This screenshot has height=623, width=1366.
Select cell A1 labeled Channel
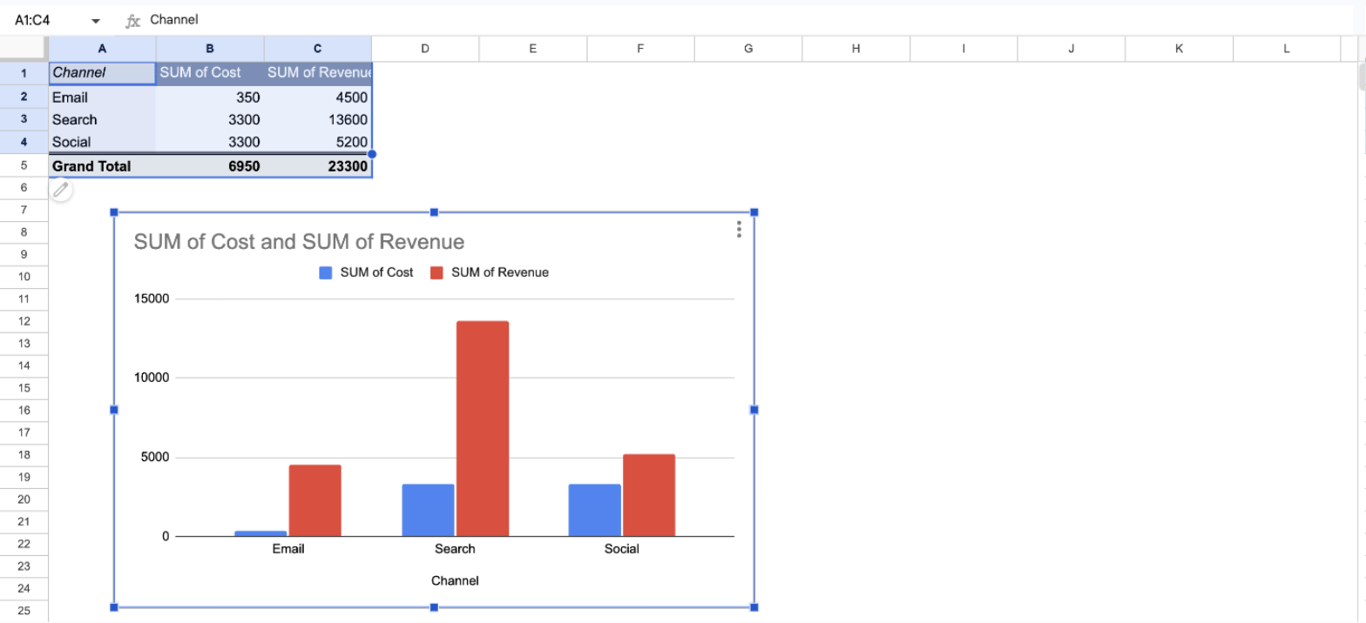click(x=102, y=73)
